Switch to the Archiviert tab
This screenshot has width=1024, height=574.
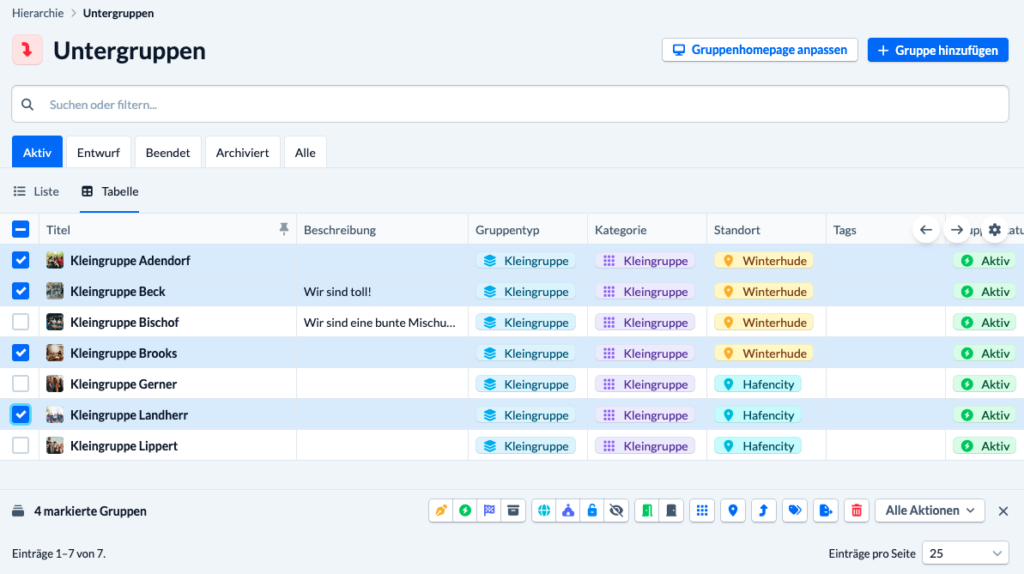tap(242, 152)
